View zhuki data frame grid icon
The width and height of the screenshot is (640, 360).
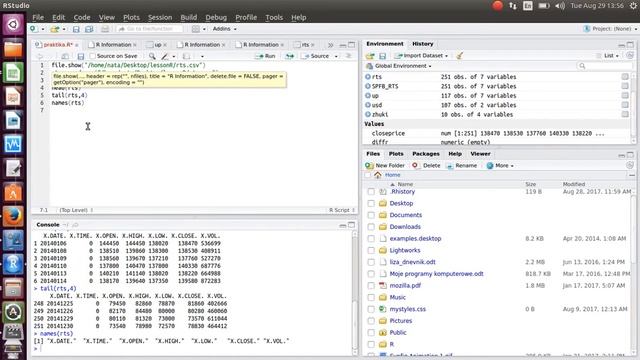[x=625, y=114]
